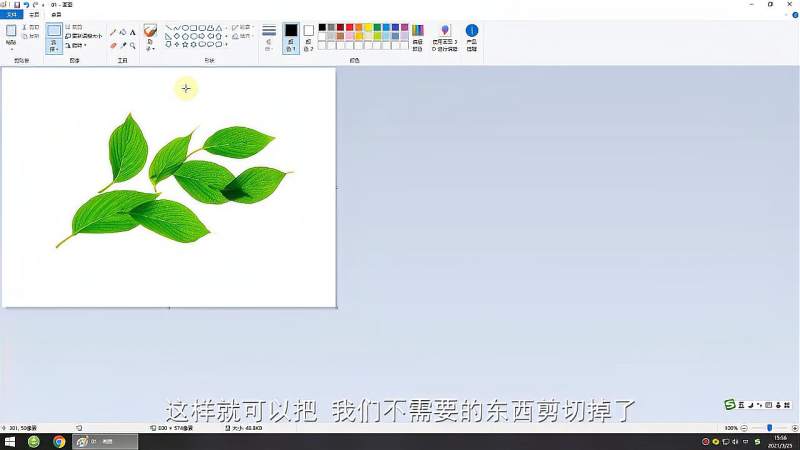Pick the brown color swatch
800x450 pixels.
(340, 36)
